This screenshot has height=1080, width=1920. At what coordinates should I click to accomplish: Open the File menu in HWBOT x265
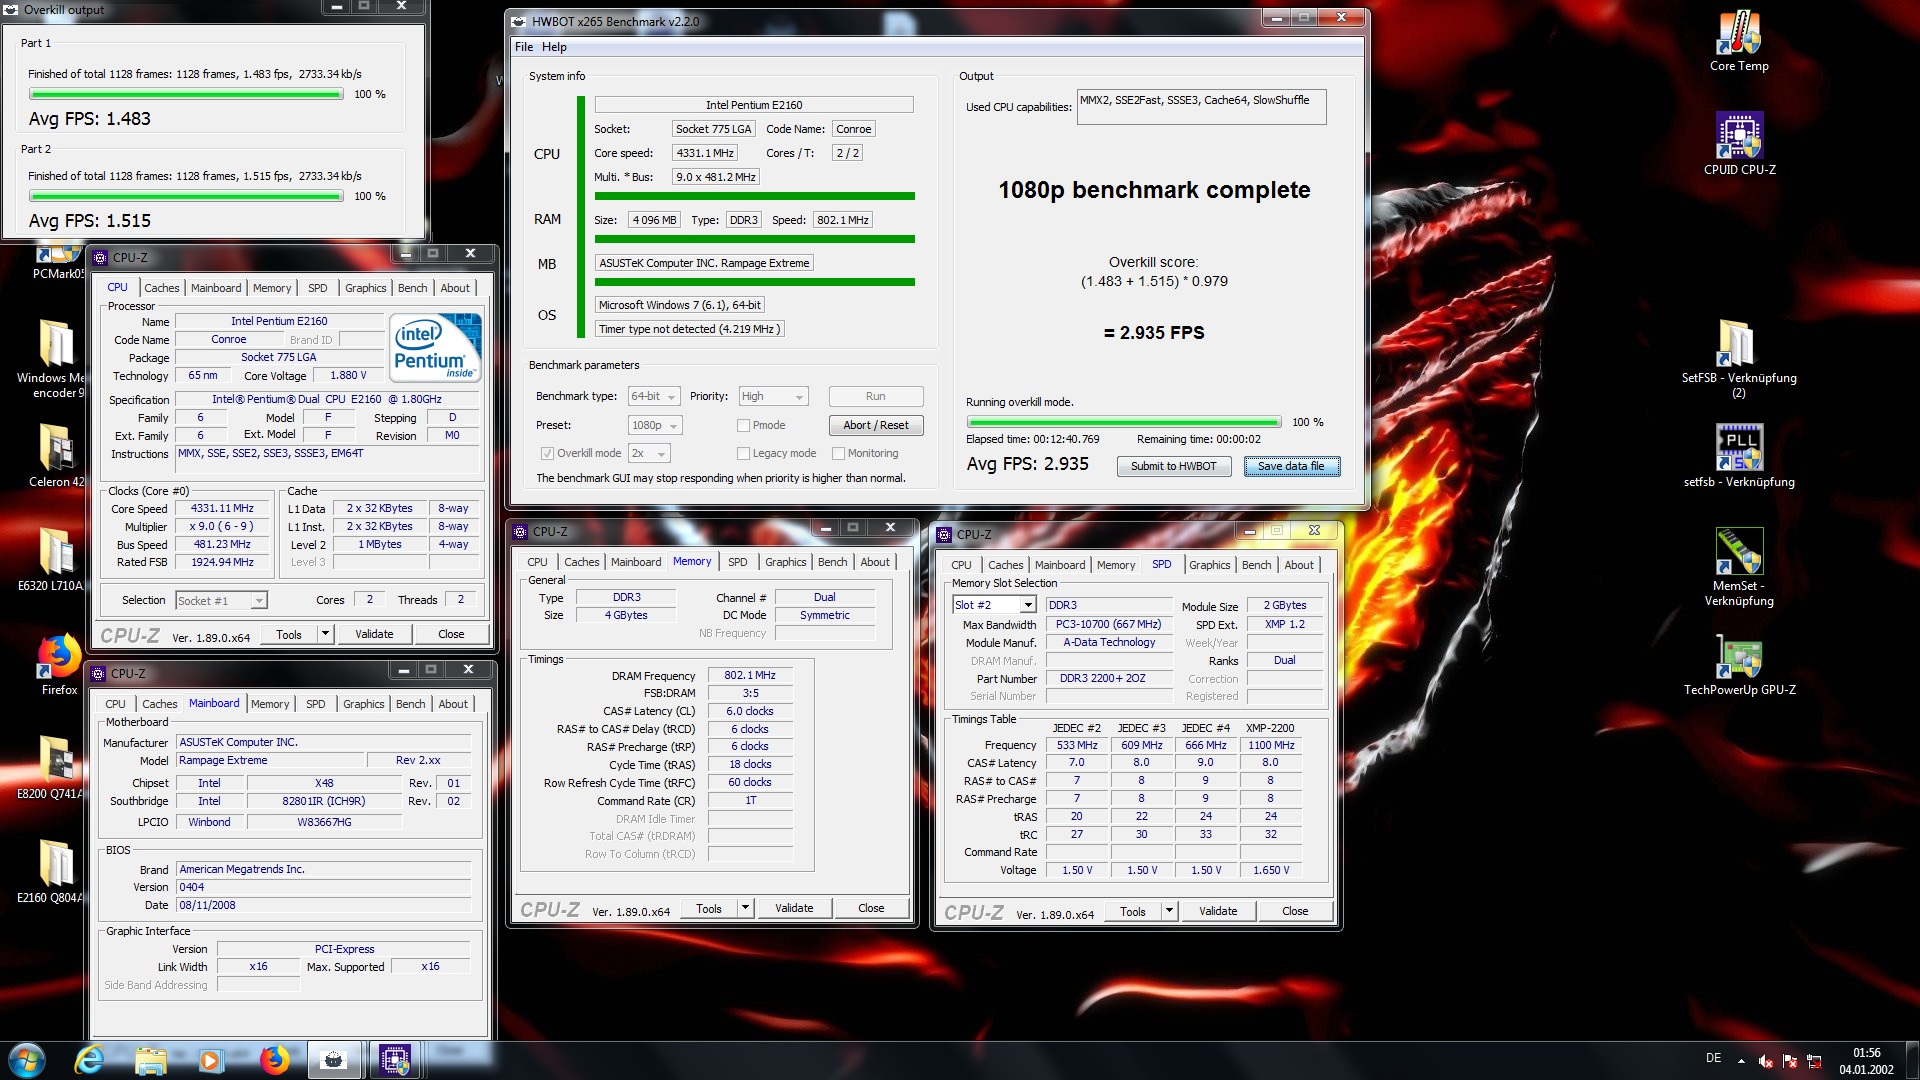[524, 47]
